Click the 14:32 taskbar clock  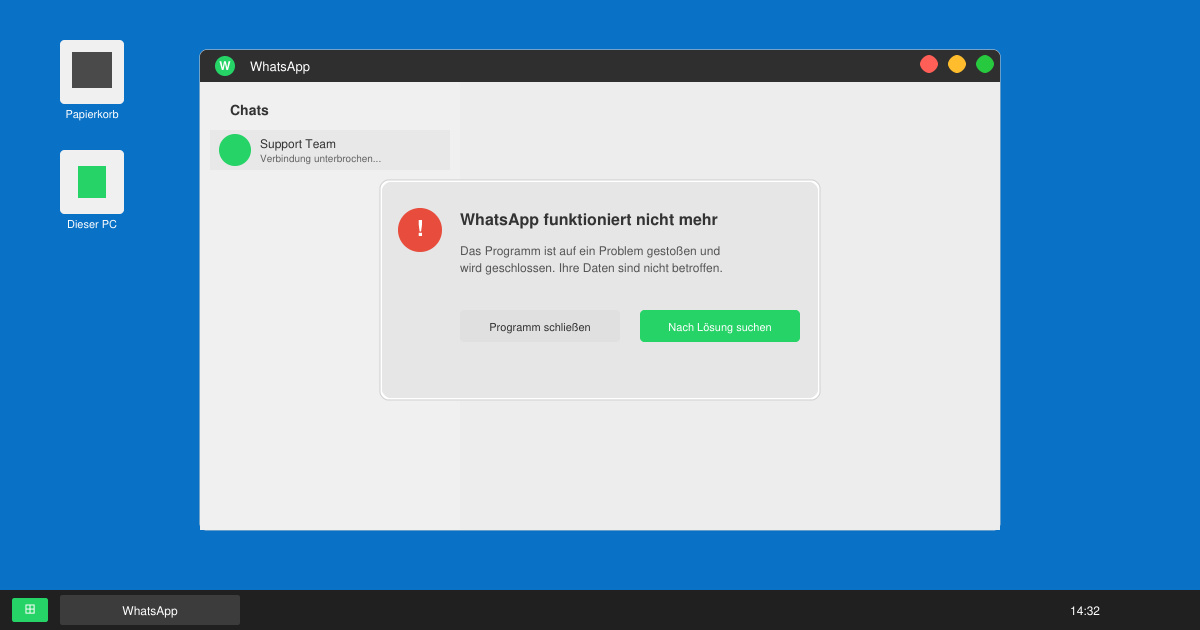pos(1085,611)
